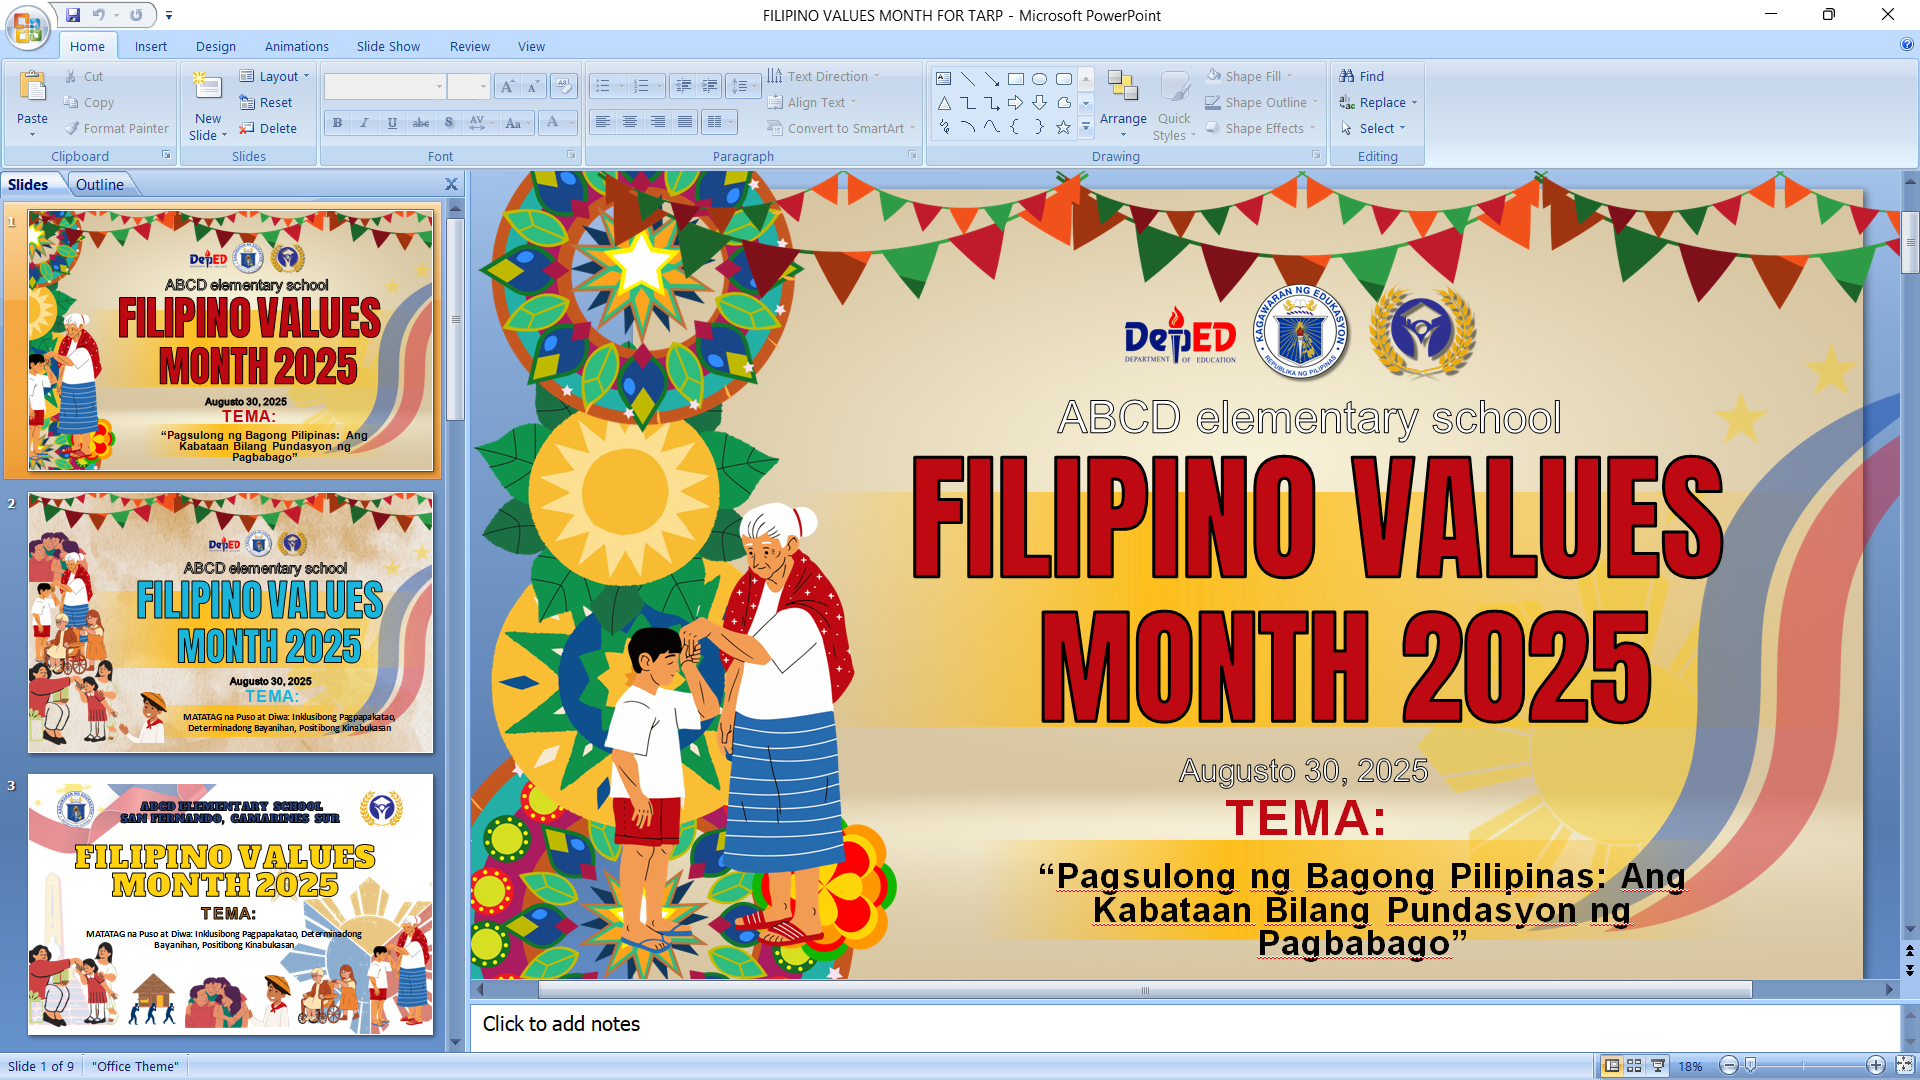The image size is (1920, 1080).
Task: Open the Animations ribbon tab
Action: (x=296, y=46)
